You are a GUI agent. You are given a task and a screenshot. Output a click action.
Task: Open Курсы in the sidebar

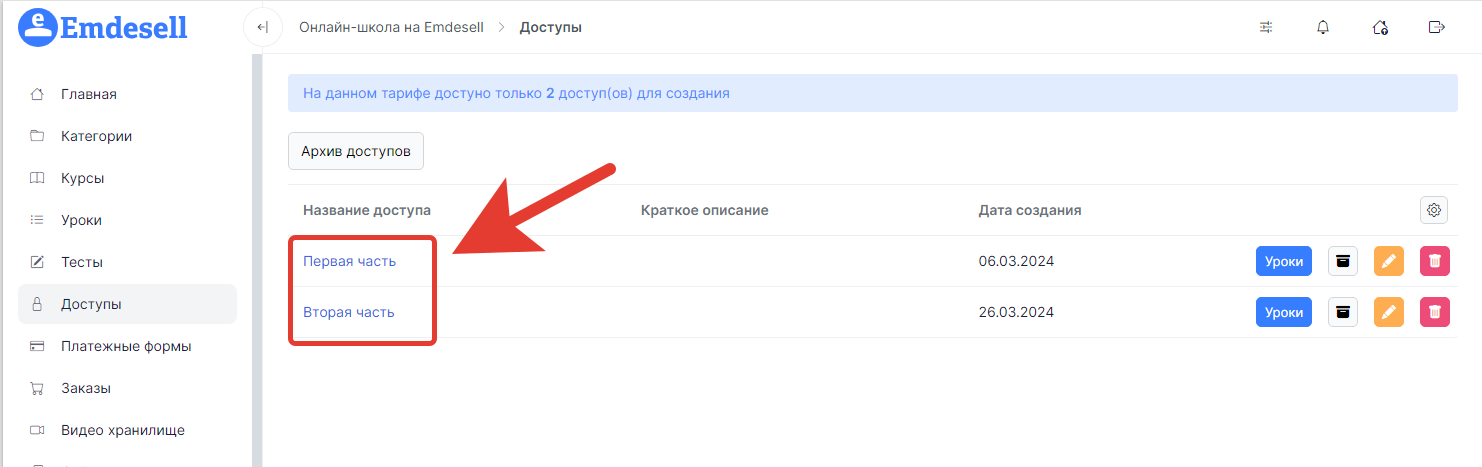click(127, 178)
